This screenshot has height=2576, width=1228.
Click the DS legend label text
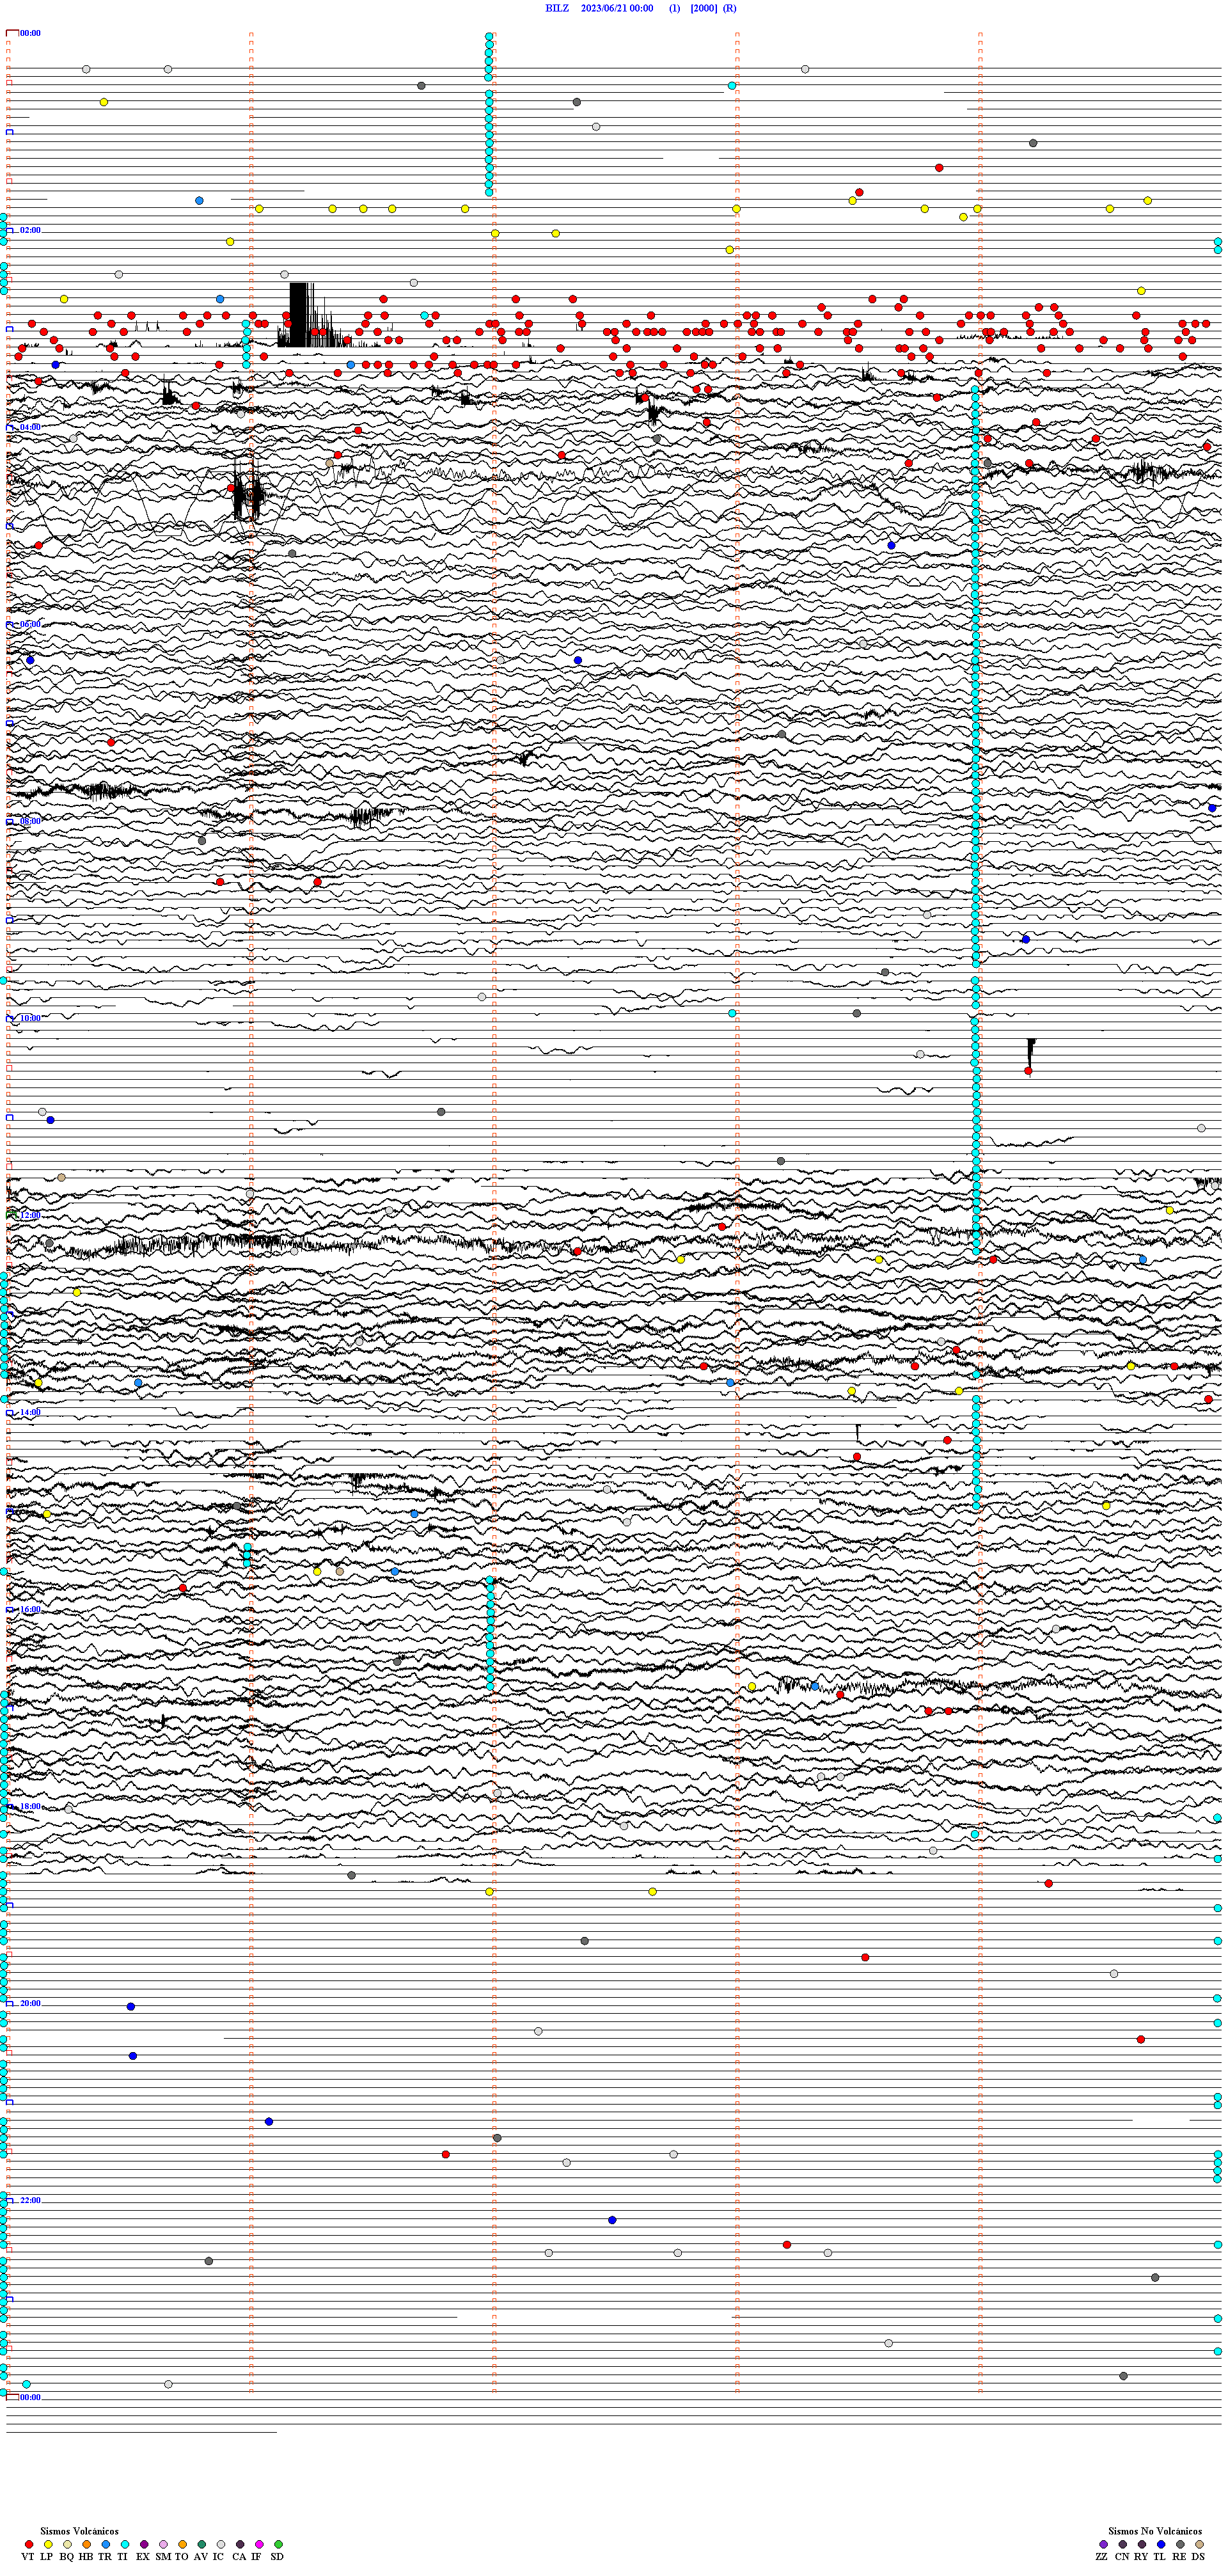(1198, 2556)
